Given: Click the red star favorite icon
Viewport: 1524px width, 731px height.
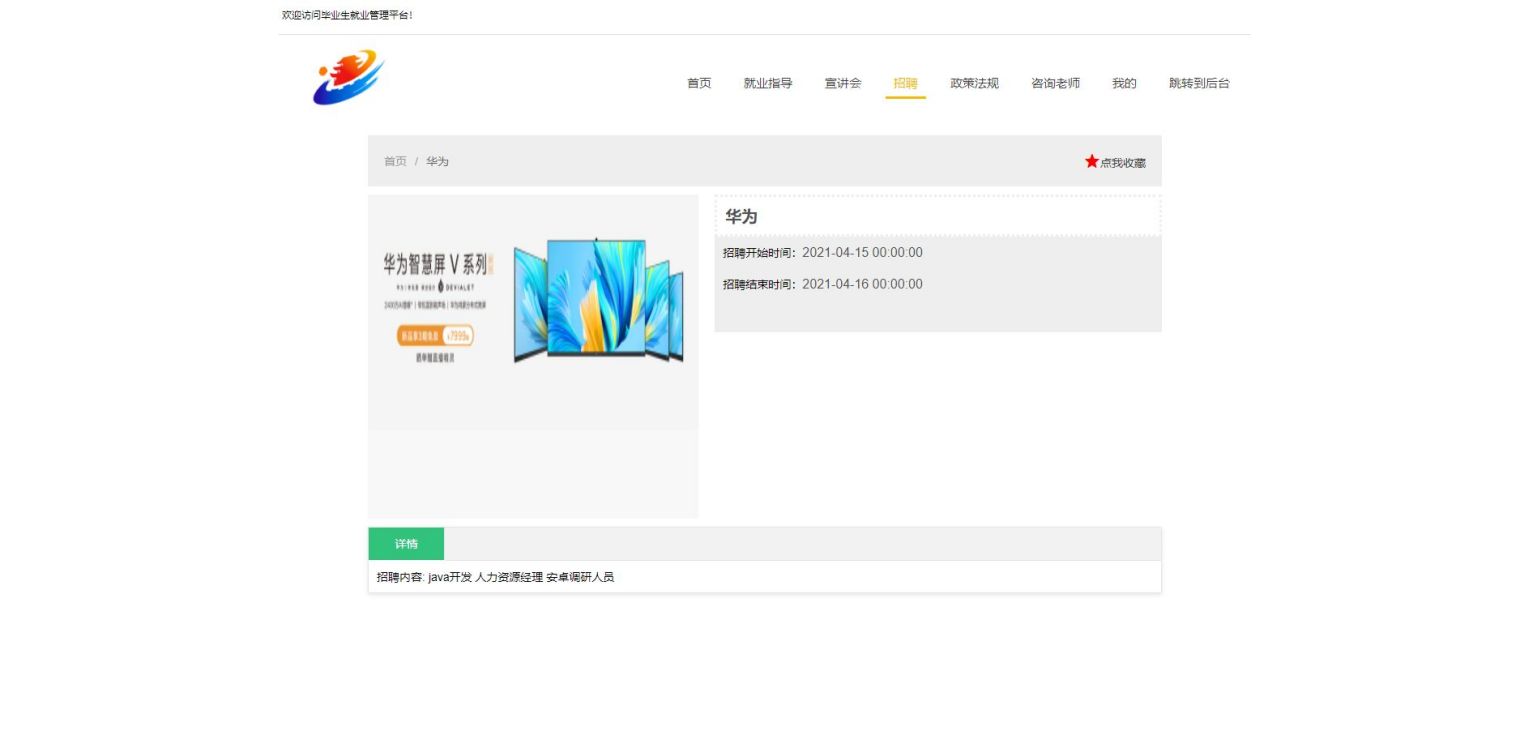Looking at the screenshot, I should coord(1091,161).
